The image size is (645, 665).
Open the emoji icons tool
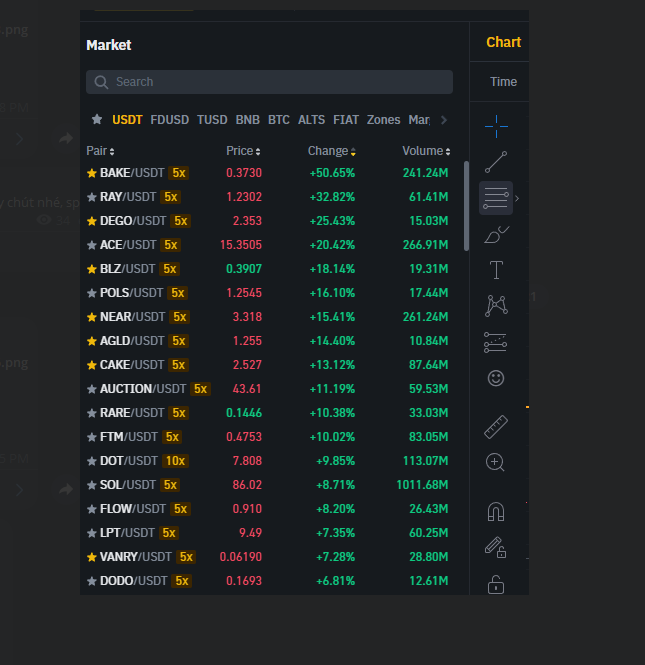496,378
